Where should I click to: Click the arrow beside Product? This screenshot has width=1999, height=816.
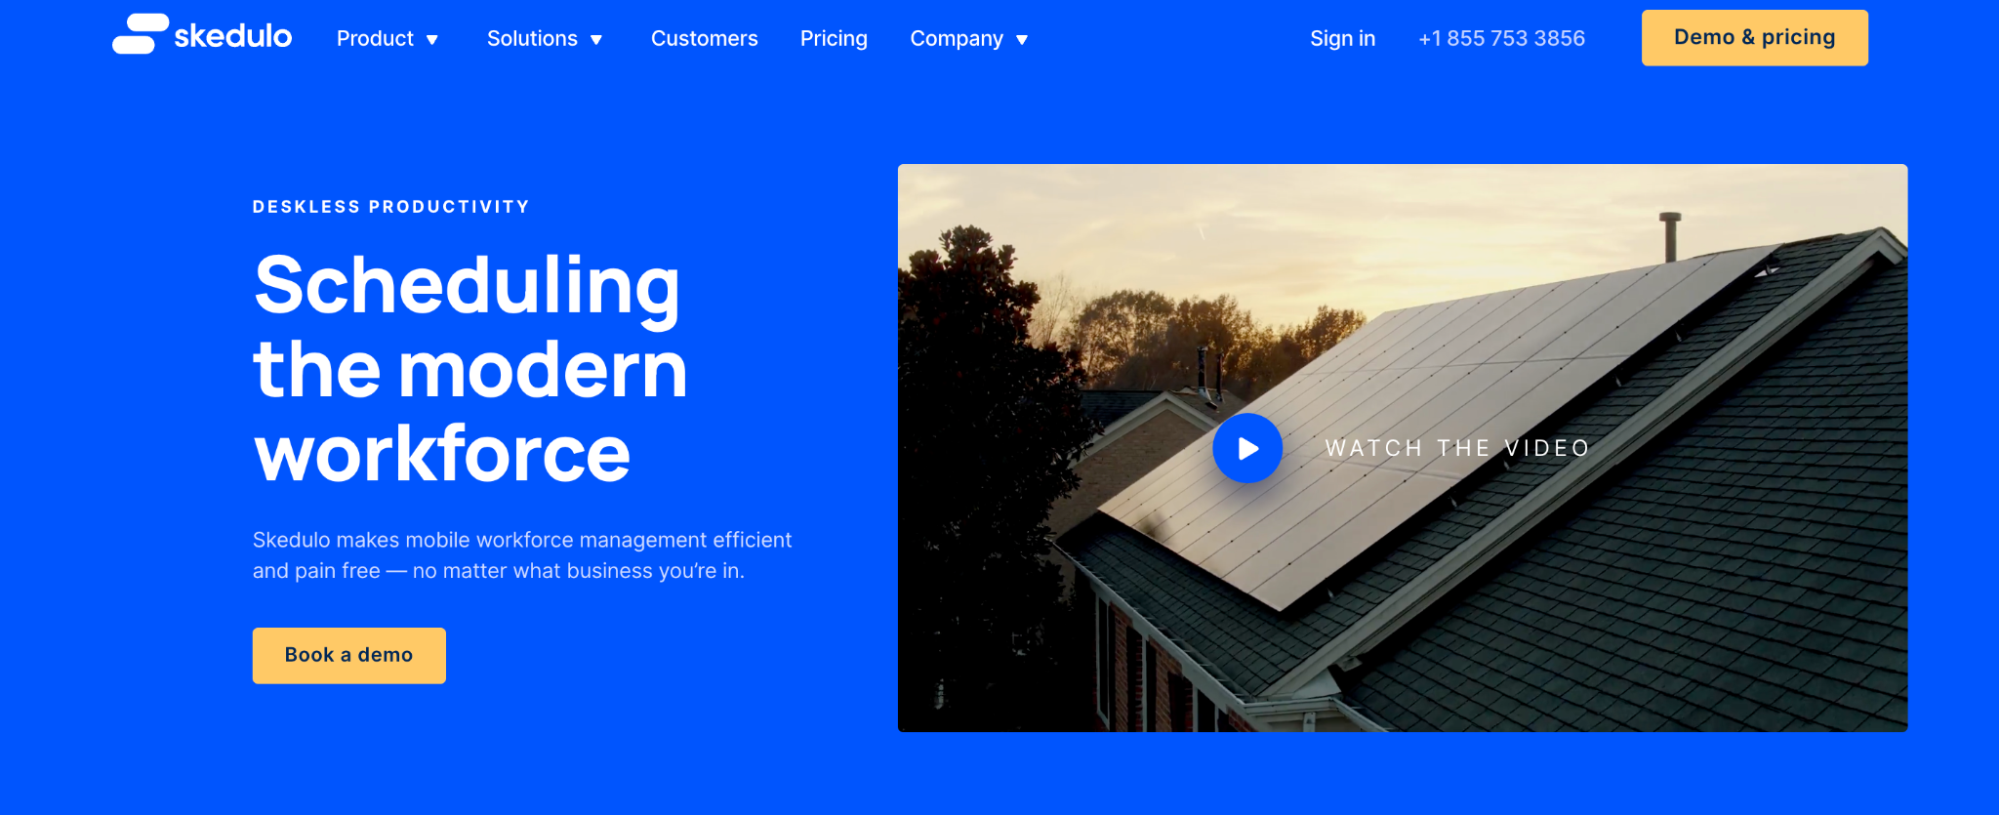(x=432, y=40)
